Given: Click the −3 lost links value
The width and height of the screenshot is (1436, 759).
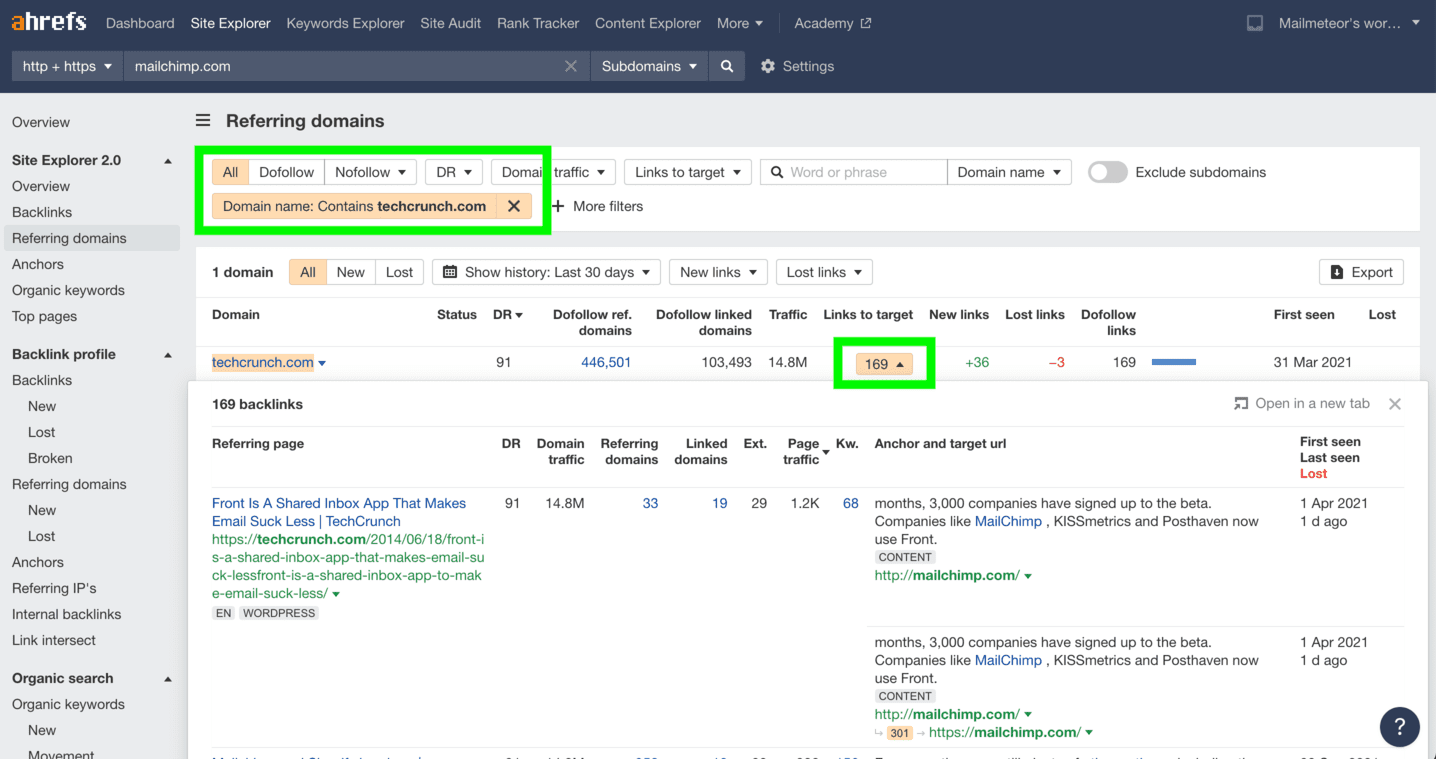Looking at the screenshot, I should [1056, 362].
